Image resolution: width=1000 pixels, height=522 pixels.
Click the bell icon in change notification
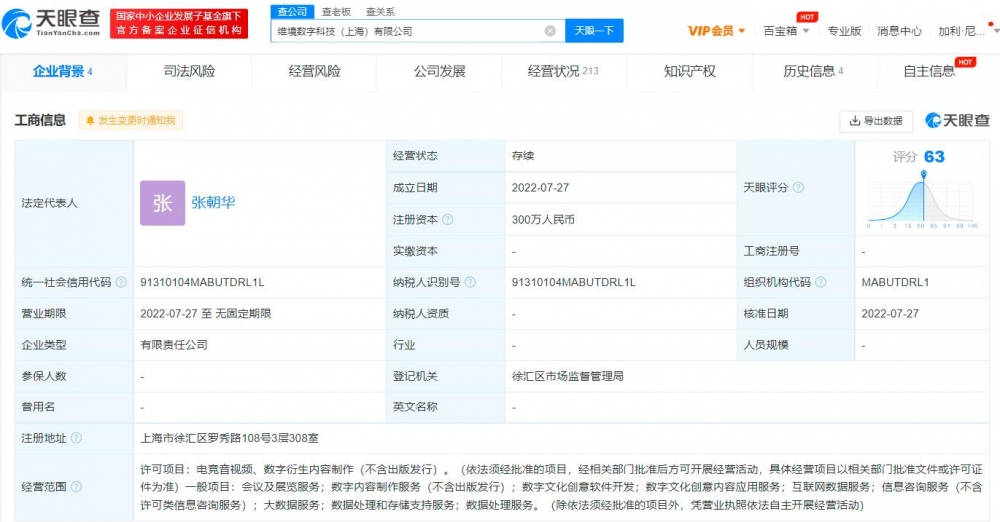click(x=90, y=121)
